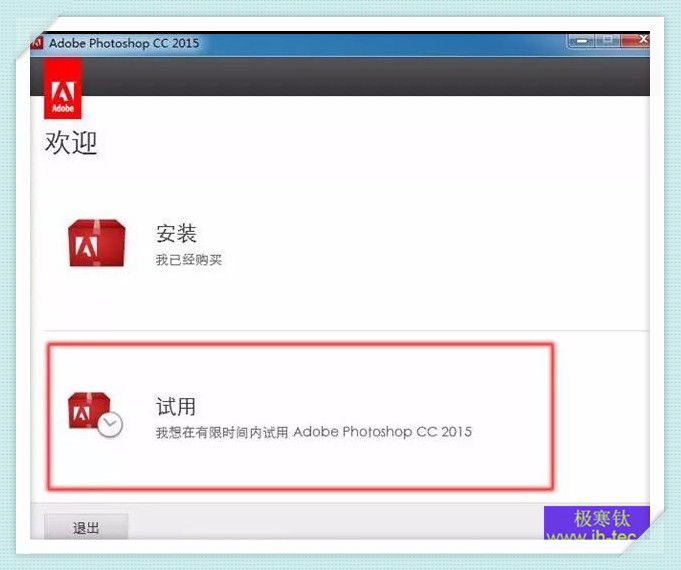Click the trial description mentioning Adobe Photoshop CC 2015

[x=314, y=432]
